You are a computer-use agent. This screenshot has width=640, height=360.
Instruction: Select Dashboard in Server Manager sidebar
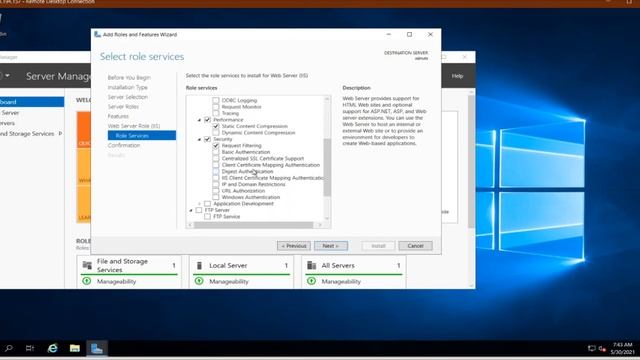pos(32,102)
